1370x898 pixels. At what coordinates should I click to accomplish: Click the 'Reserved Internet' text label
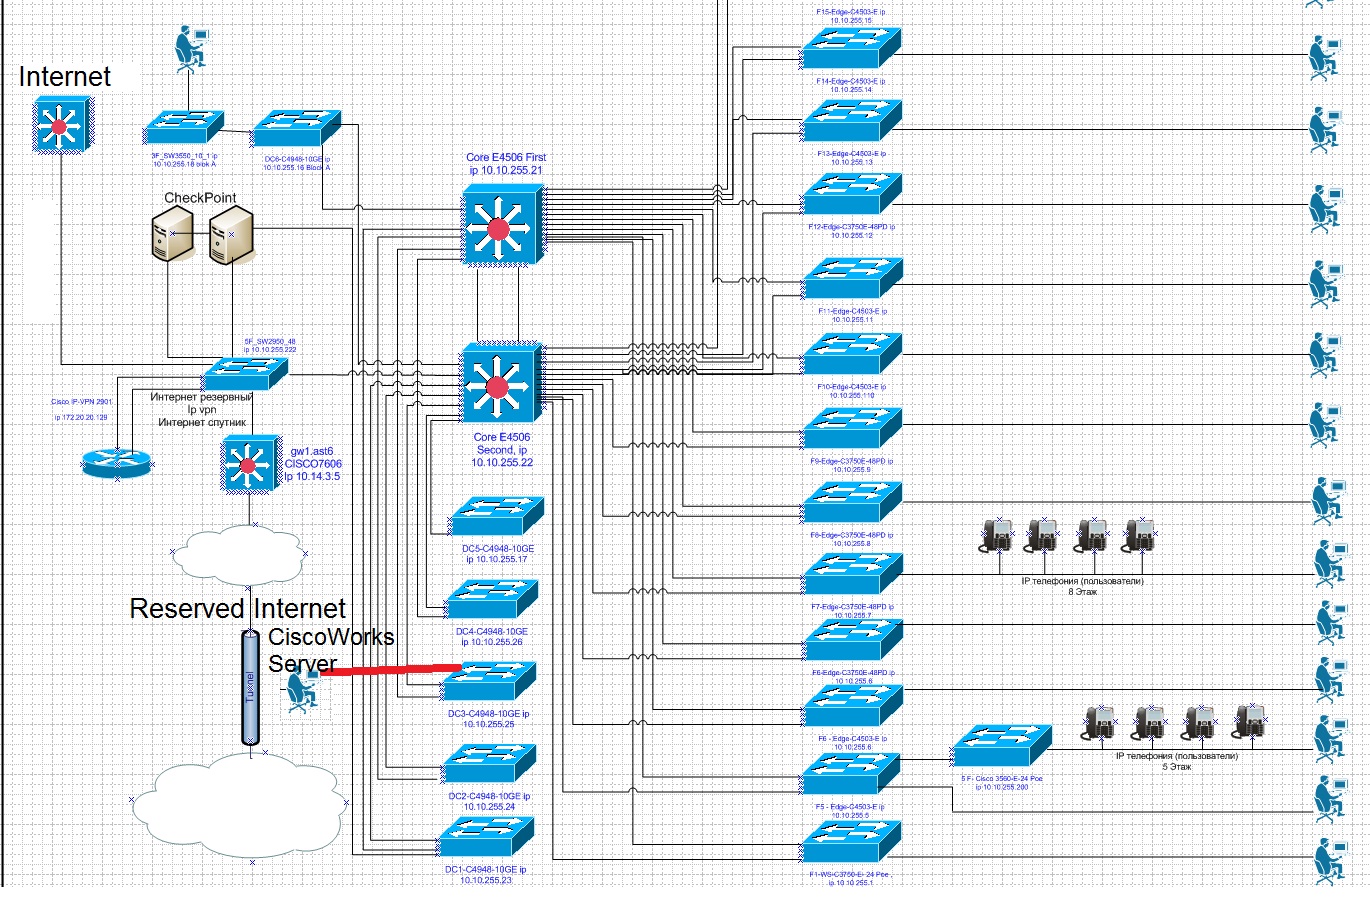click(238, 609)
